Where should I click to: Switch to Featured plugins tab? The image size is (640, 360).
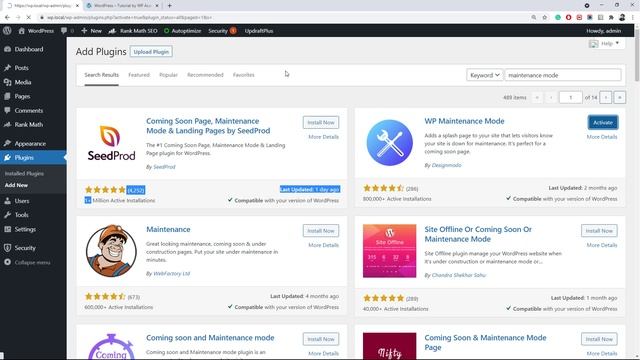tap(139, 75)
